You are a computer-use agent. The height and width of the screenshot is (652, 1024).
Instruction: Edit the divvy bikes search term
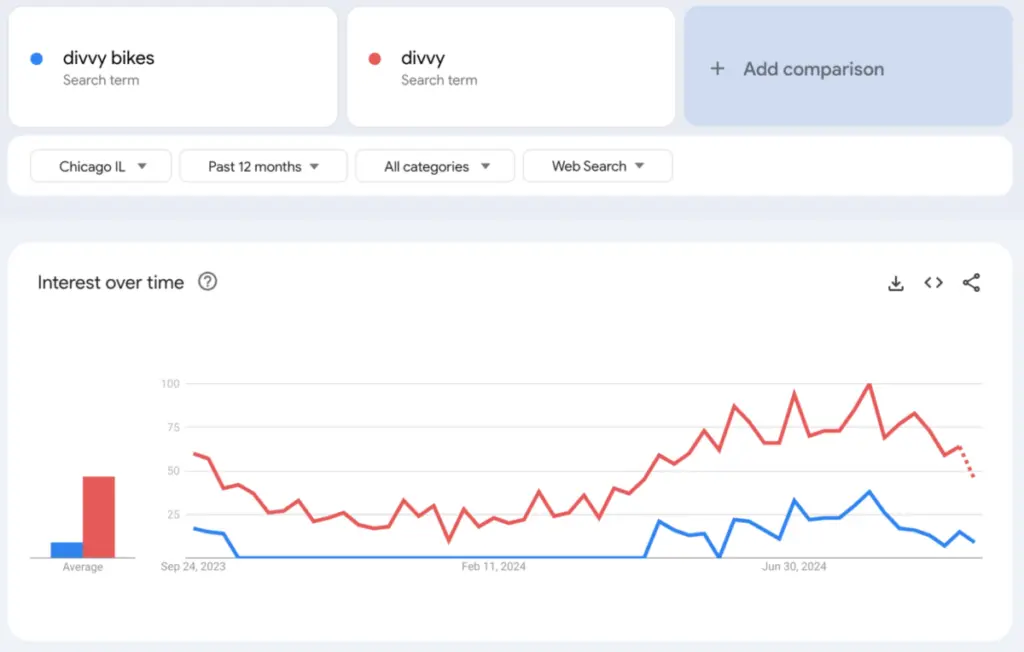point(109,58)
